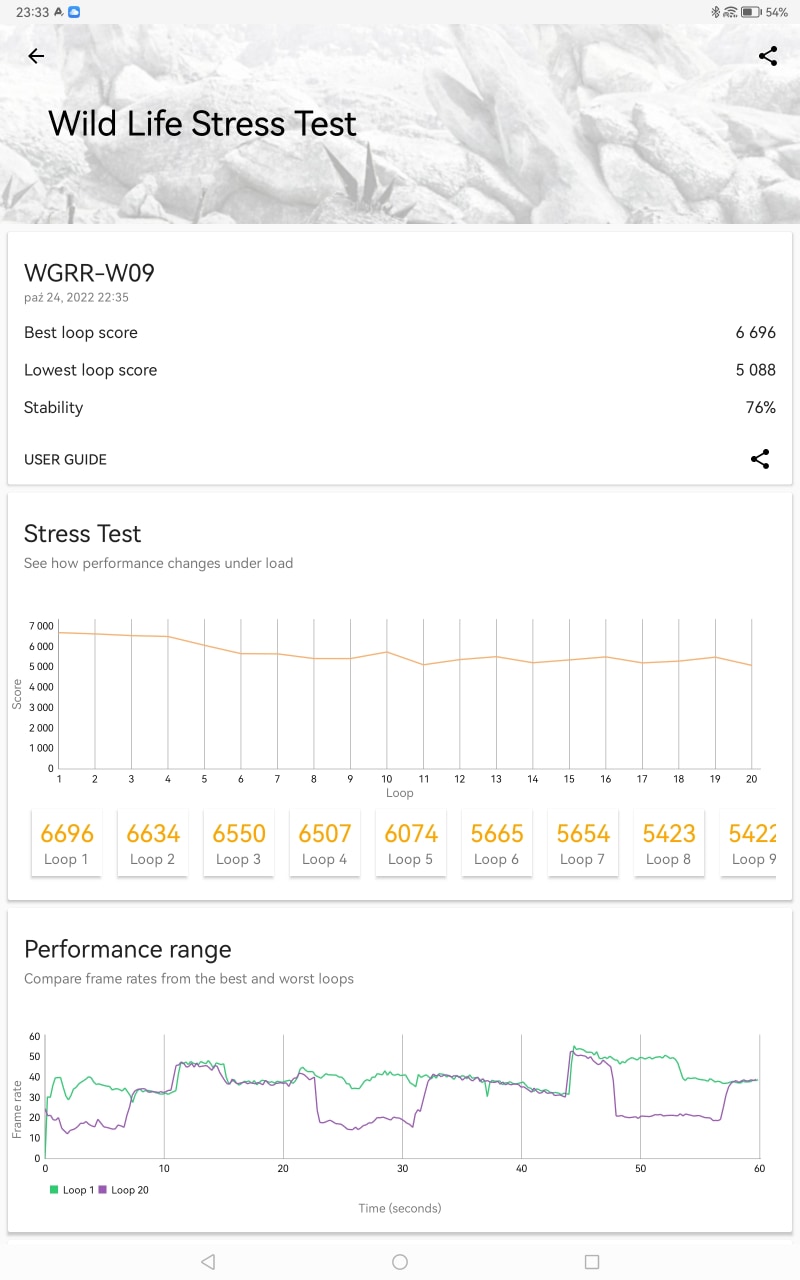The width and height of the screenshot is (800, 1280).
Task: Select the Loop 7 score card
Action: point(583,843)
